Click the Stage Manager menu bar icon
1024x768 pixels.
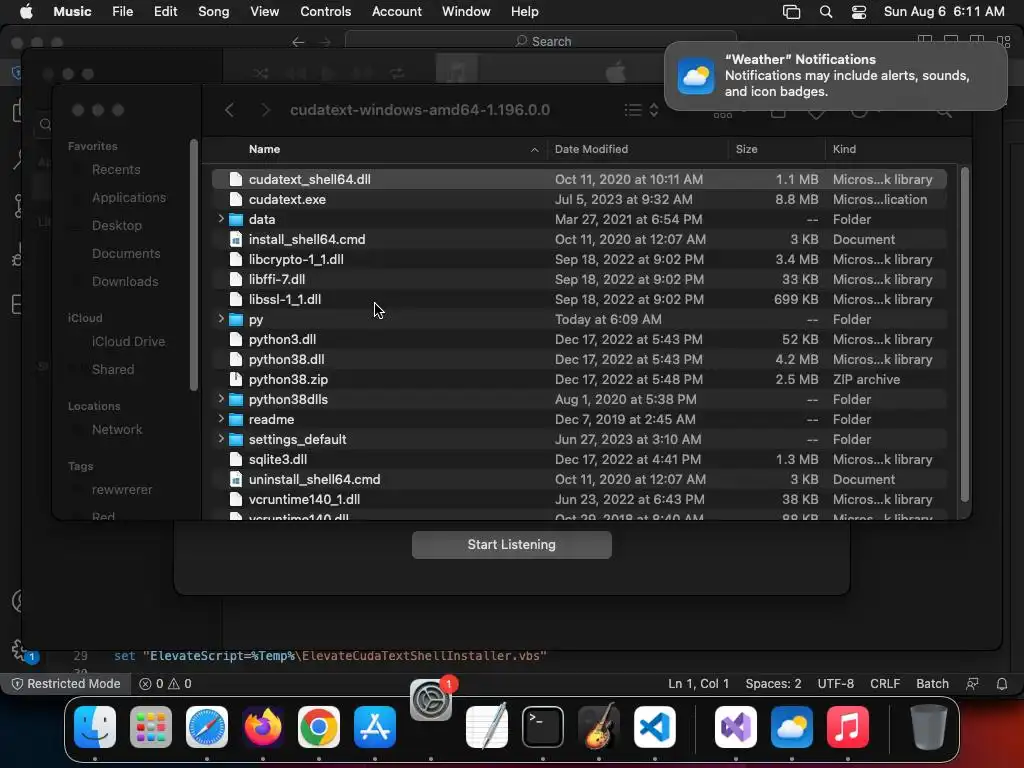pyautogui.click(x=792, y=12)
